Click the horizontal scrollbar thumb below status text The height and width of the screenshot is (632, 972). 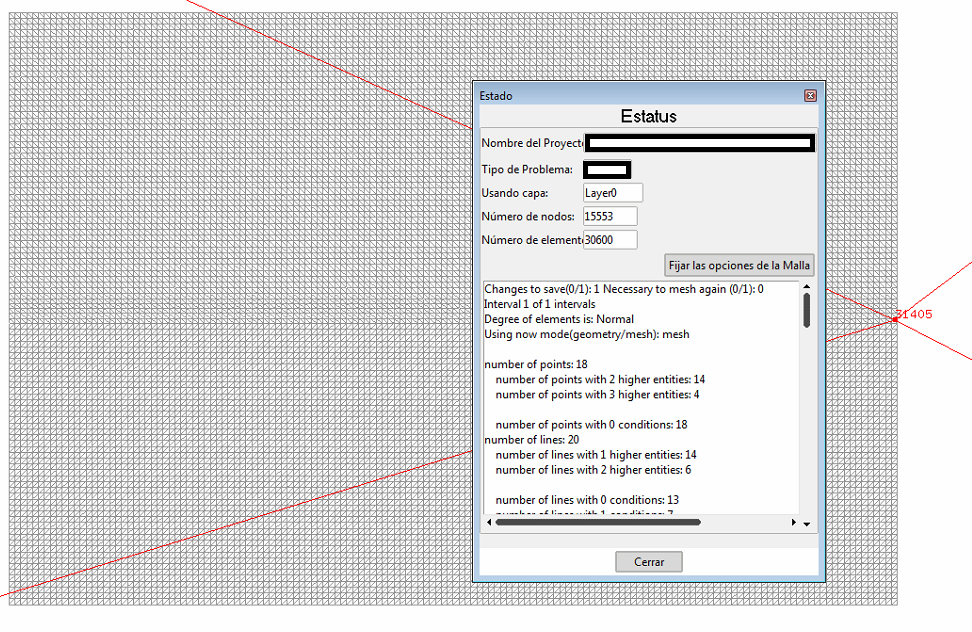[x=598, y=522]
